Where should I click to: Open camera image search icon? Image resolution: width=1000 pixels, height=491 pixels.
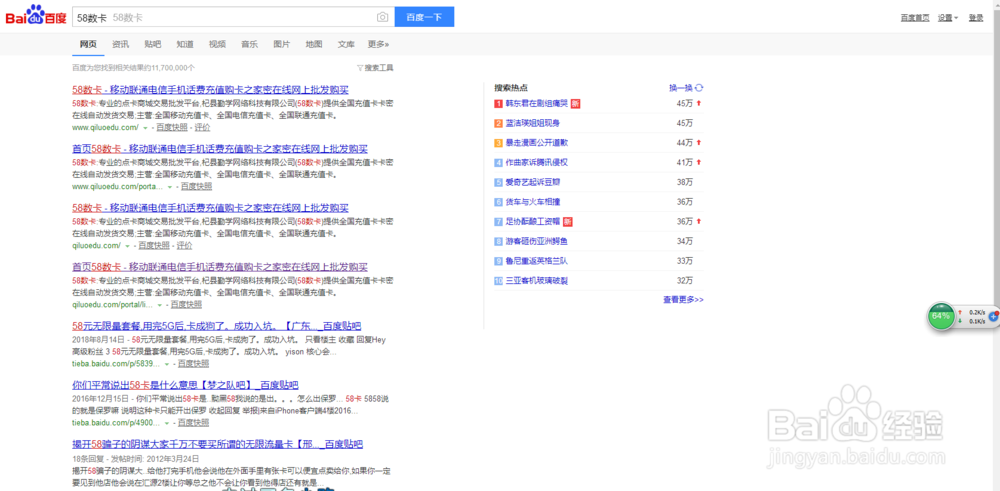click(x=382, y=17)
